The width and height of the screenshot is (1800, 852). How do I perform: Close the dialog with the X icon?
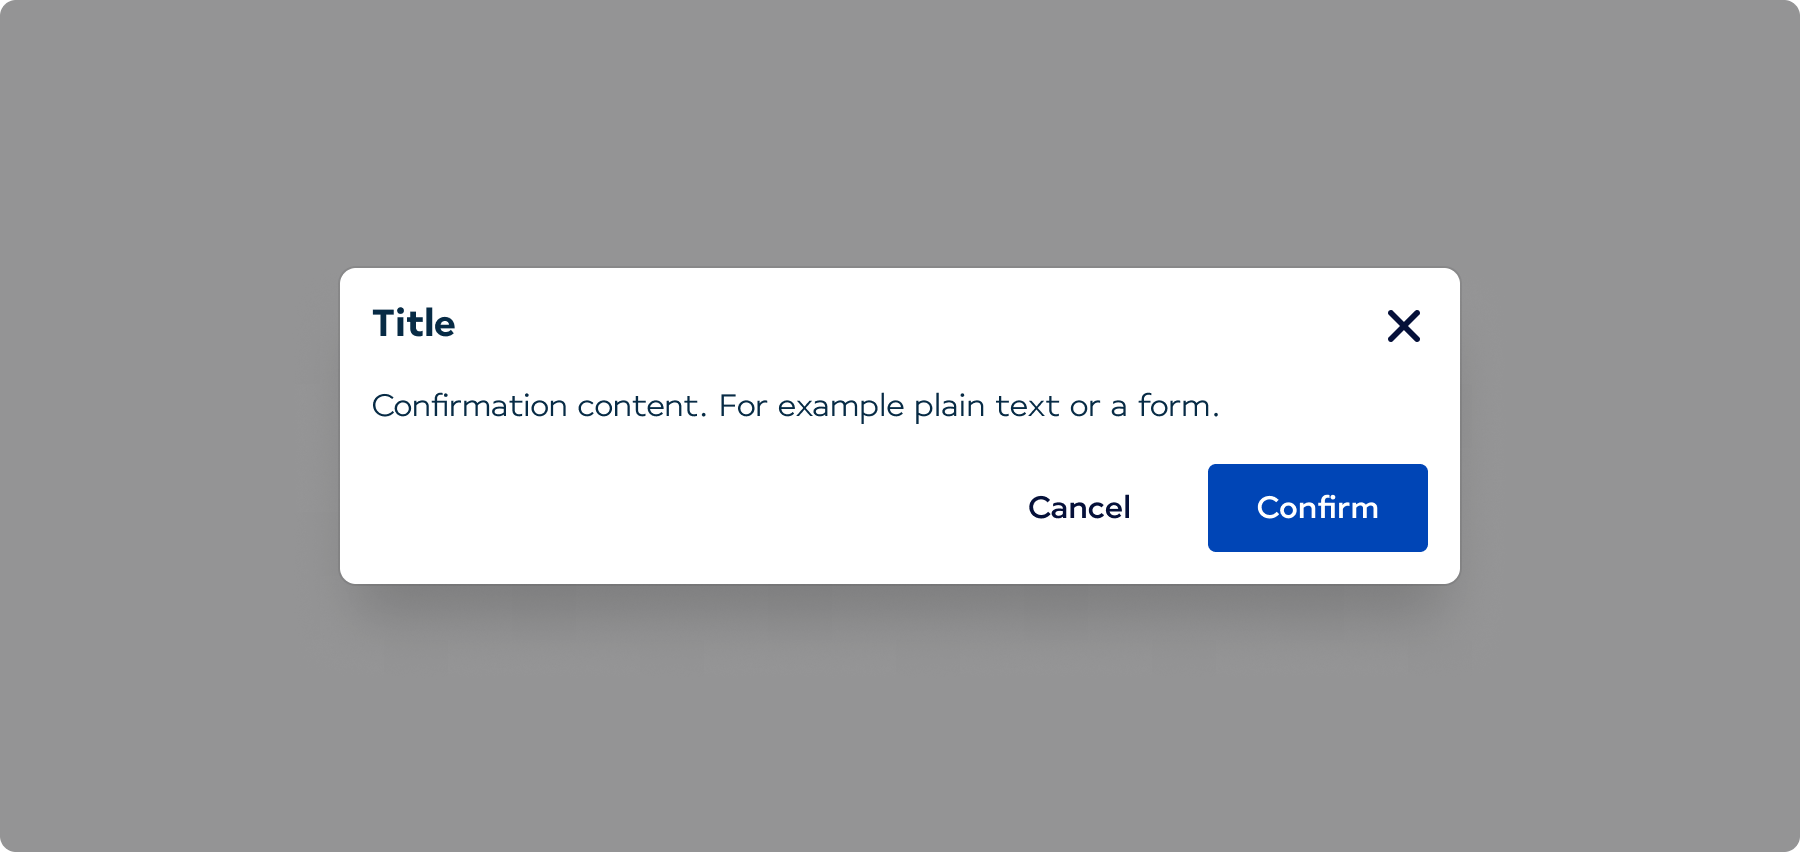point(1403,326)
